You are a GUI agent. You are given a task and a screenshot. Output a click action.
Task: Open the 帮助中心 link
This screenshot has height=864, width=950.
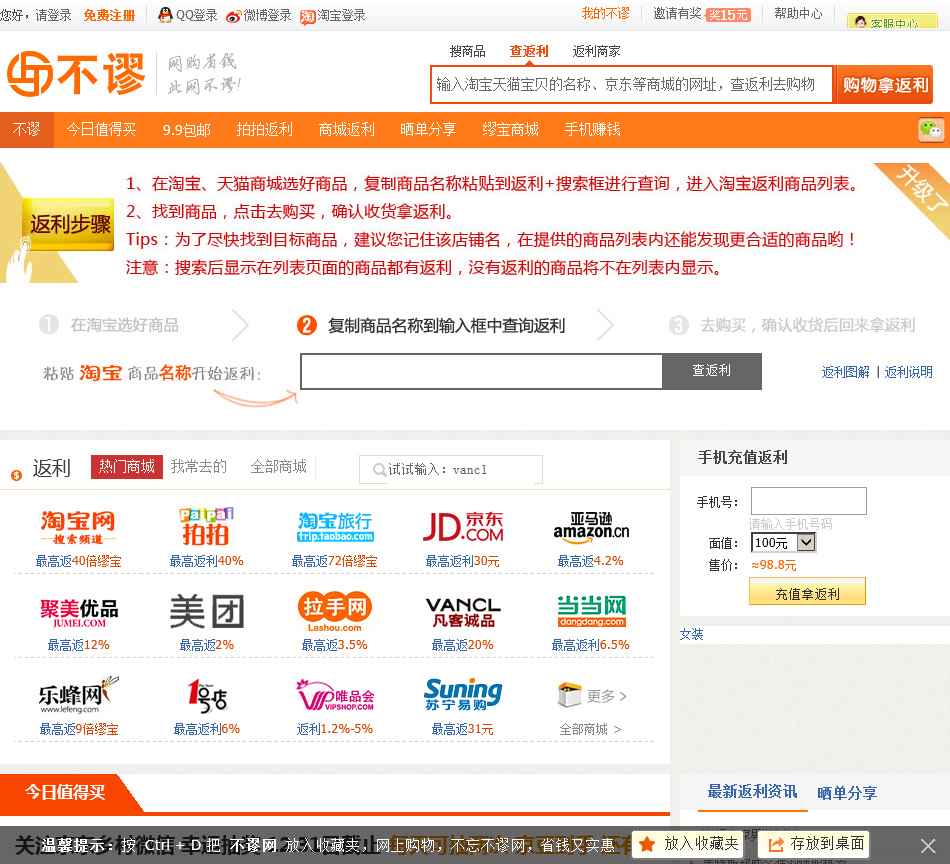click(798, 13)
